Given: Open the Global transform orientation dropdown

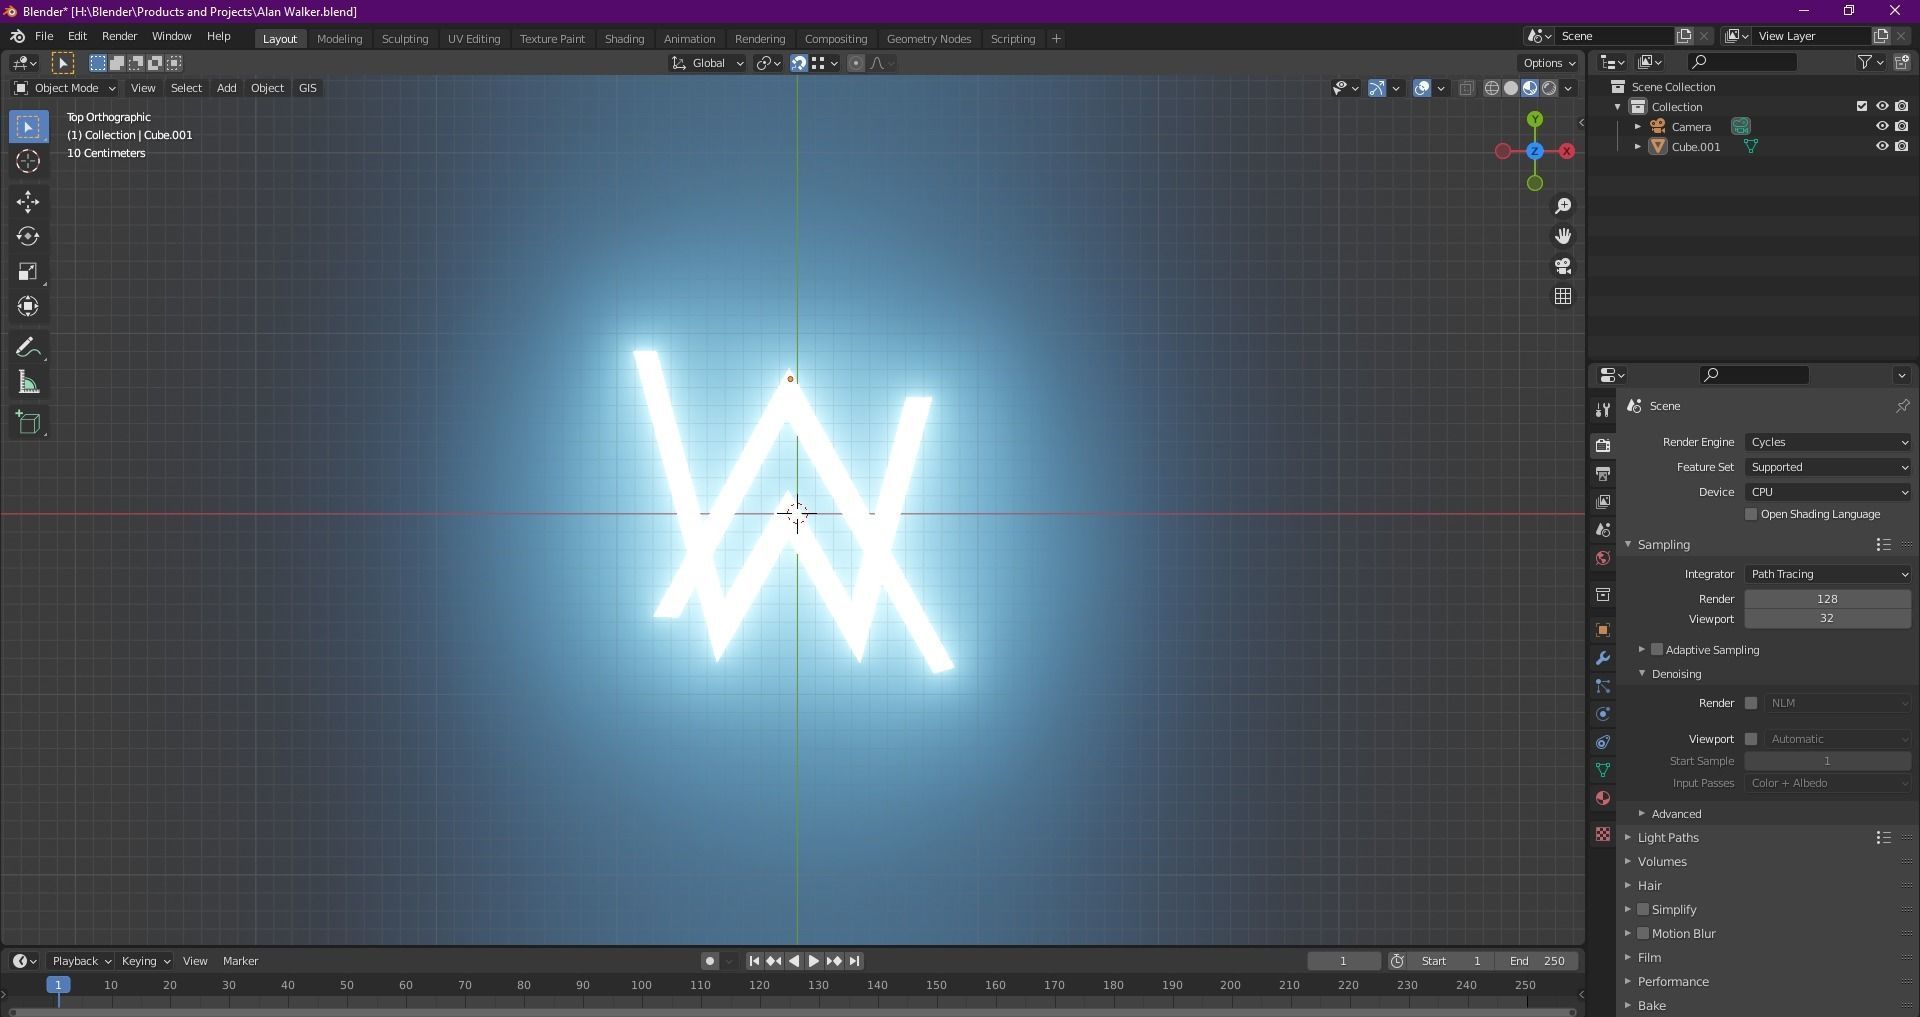Looking at the screenshot, I should (x=707, y=63).
